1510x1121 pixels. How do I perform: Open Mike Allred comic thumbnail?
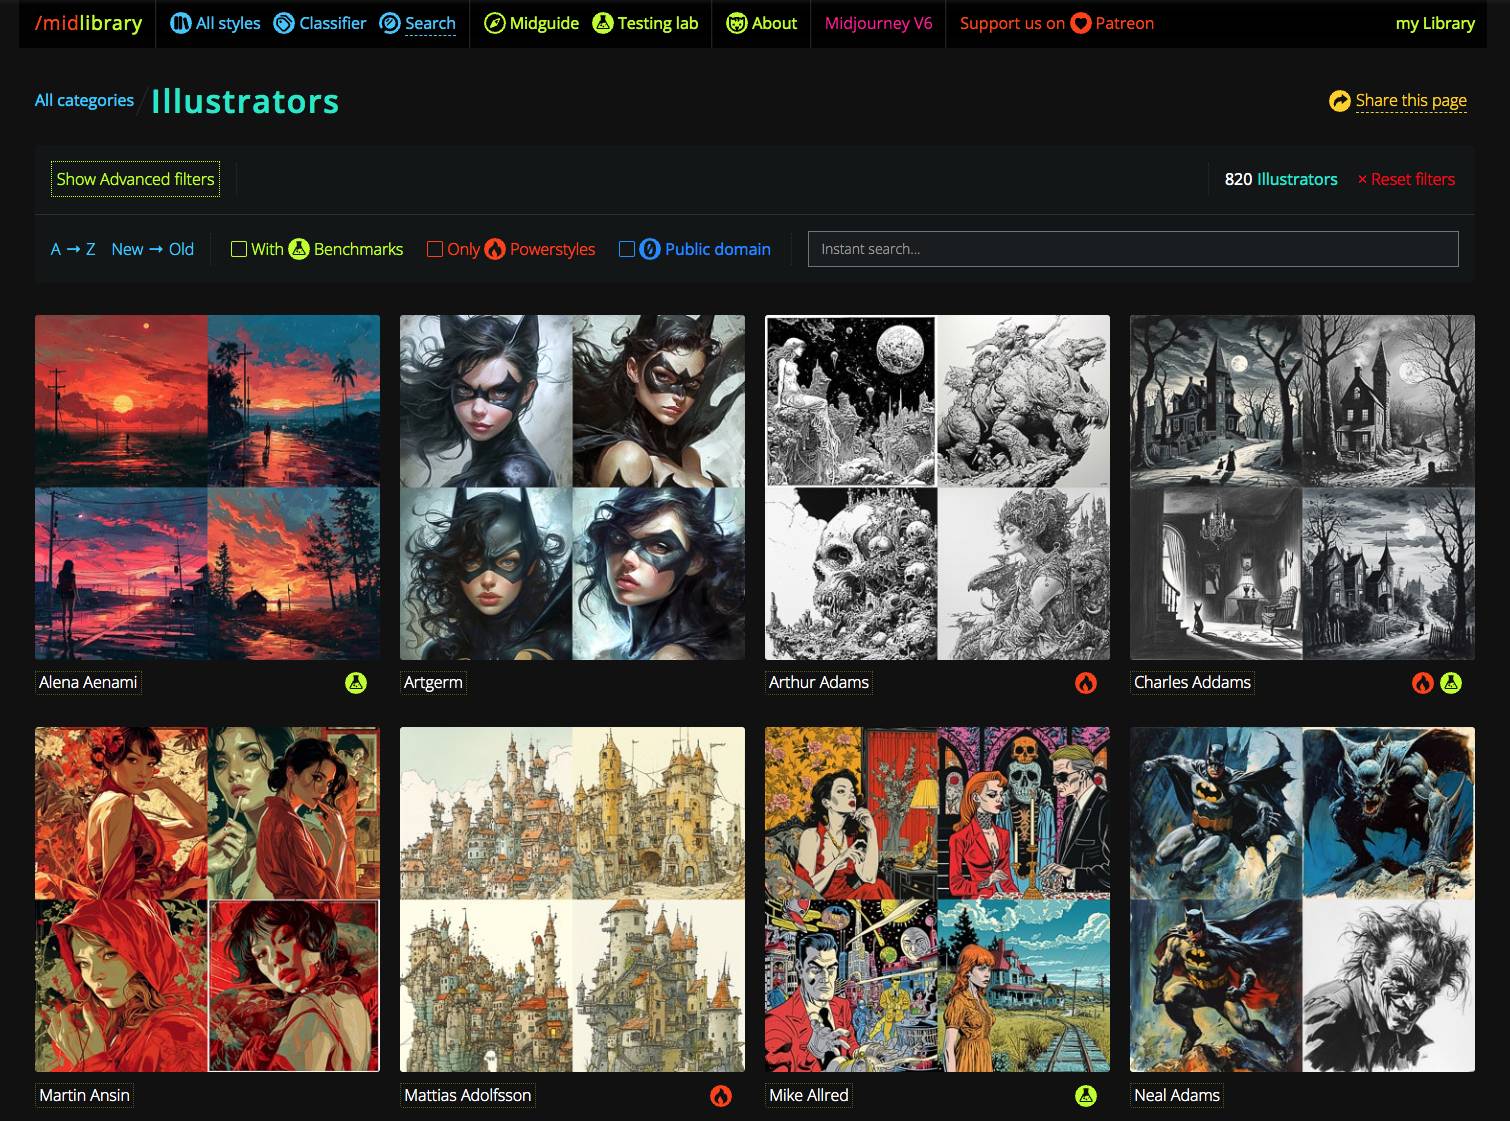pyautogui.click(x=937, y=900)
